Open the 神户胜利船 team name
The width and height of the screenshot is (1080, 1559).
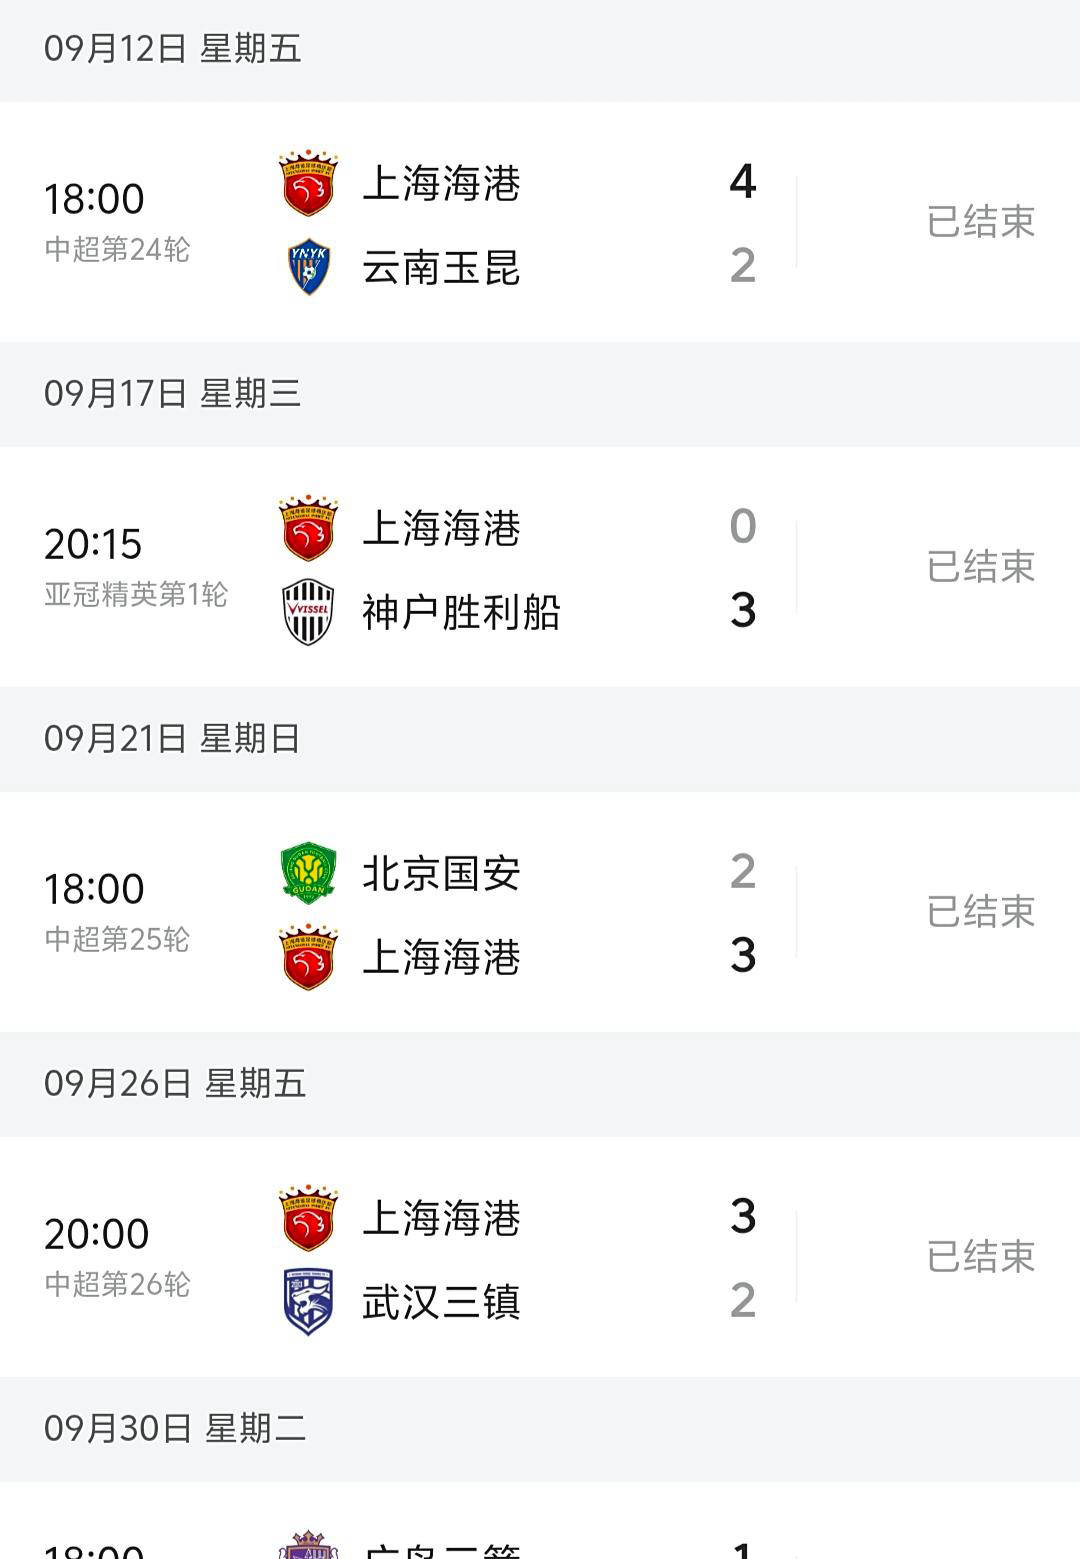point(461,613)
